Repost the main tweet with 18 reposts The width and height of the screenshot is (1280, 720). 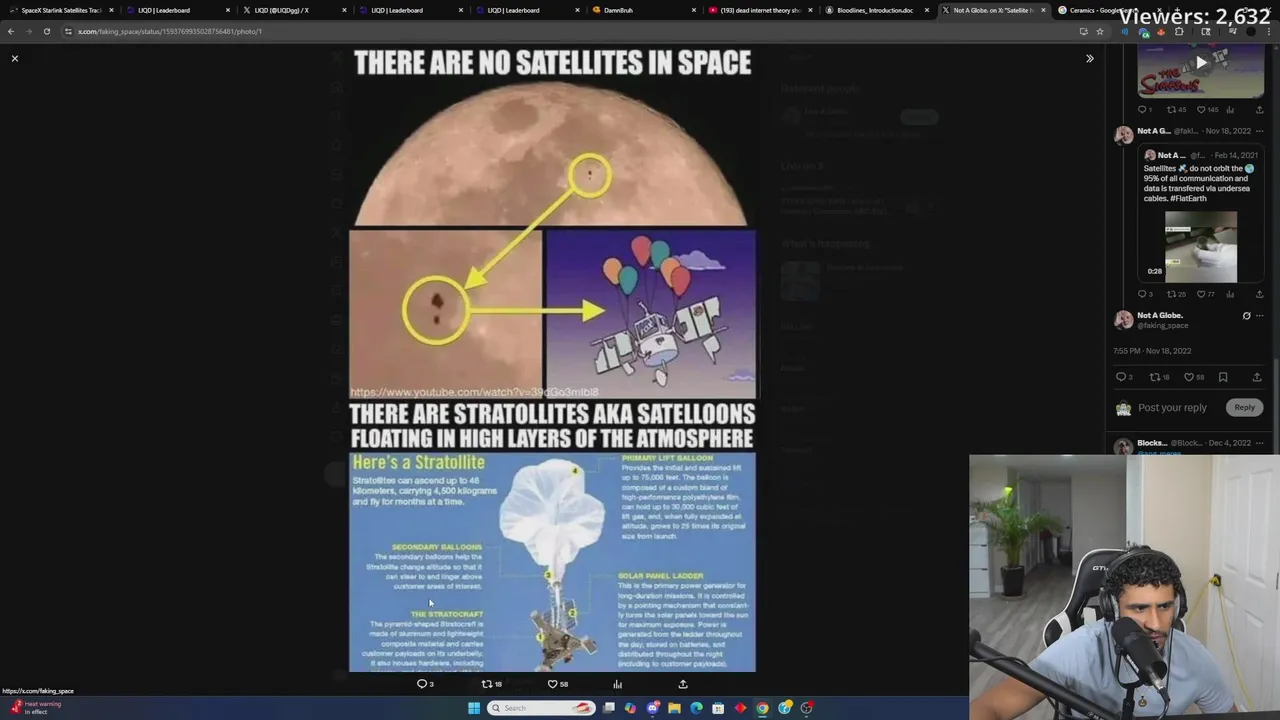point(1155,377)
